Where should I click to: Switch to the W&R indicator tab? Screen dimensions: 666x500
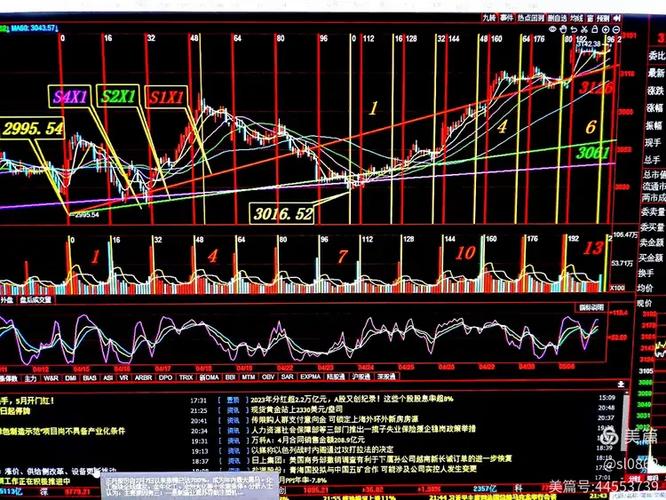pos(51,378)
